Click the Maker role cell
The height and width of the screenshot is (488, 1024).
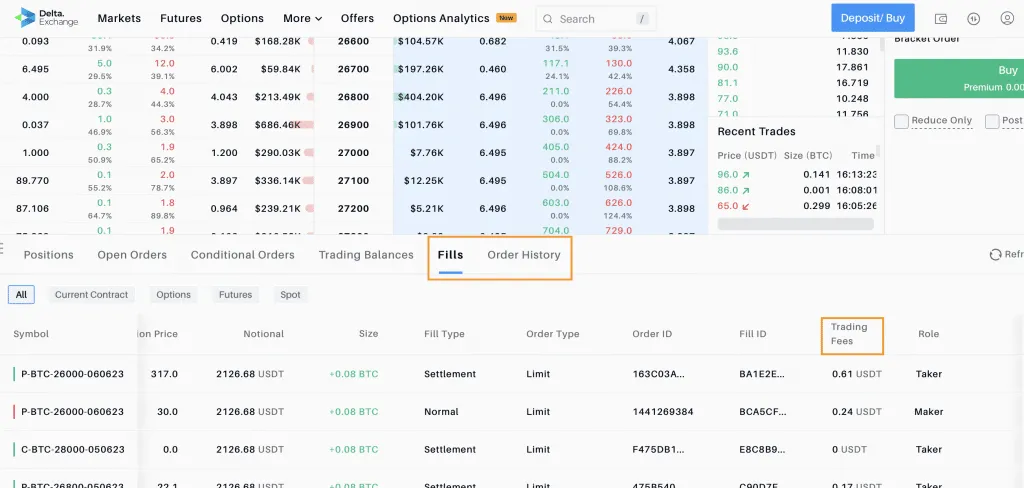coord(929,412)
